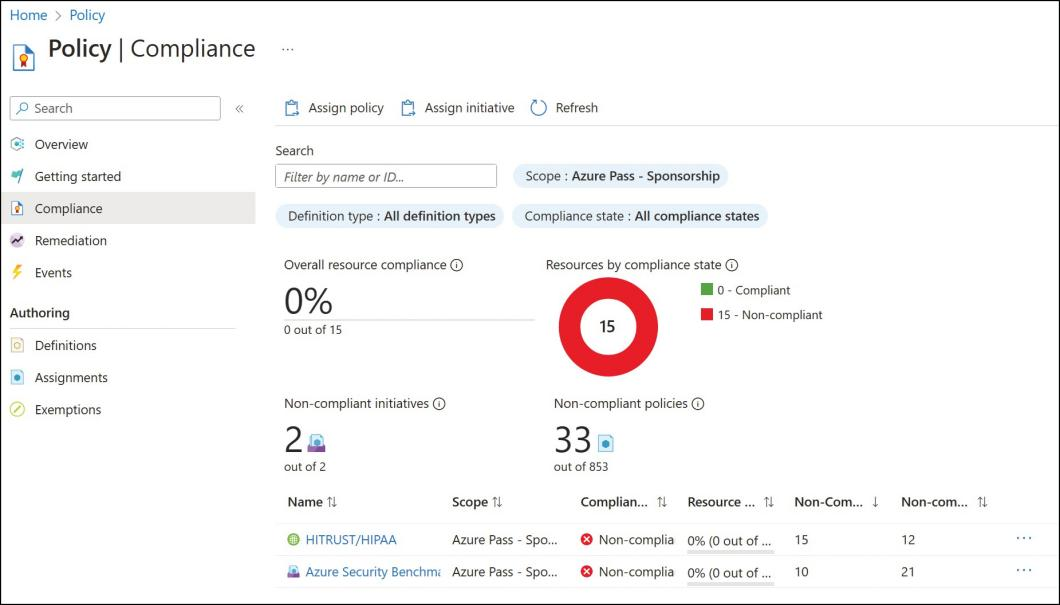Click red non-compliant icon in Azure Security Benchmark row
The image size is (1060, 605).
[587, 572]
